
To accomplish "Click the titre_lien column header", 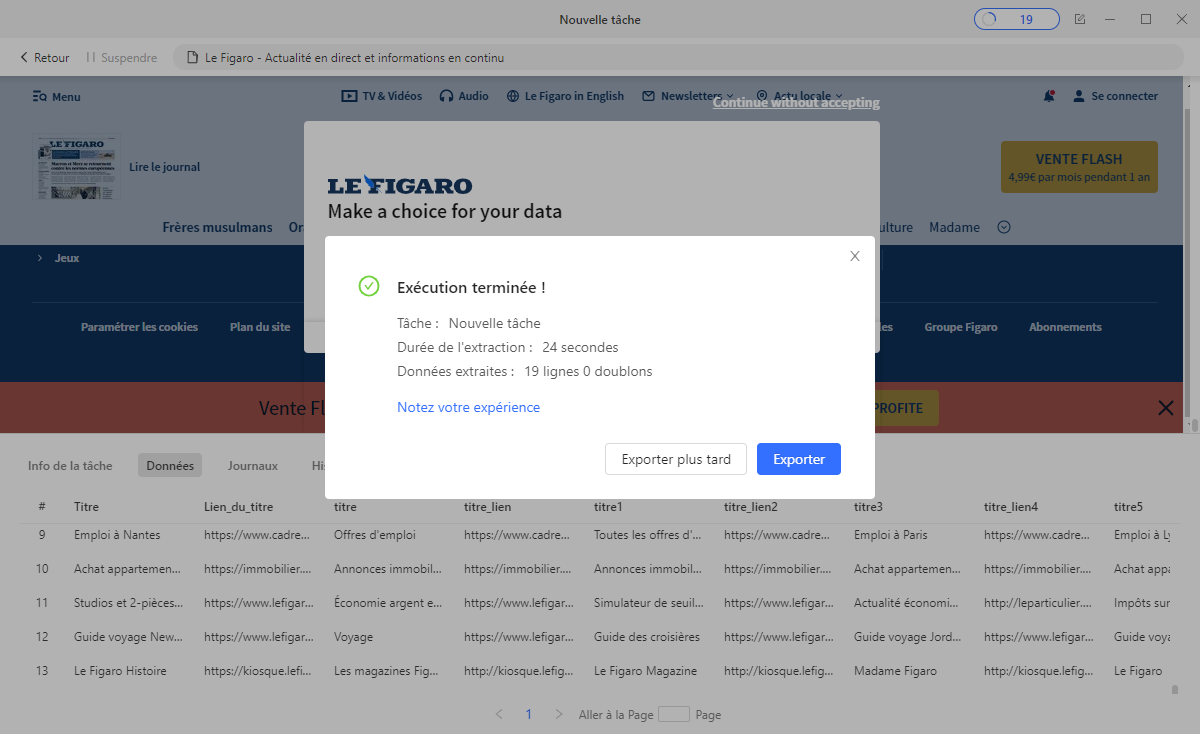I will click(487, 507).
